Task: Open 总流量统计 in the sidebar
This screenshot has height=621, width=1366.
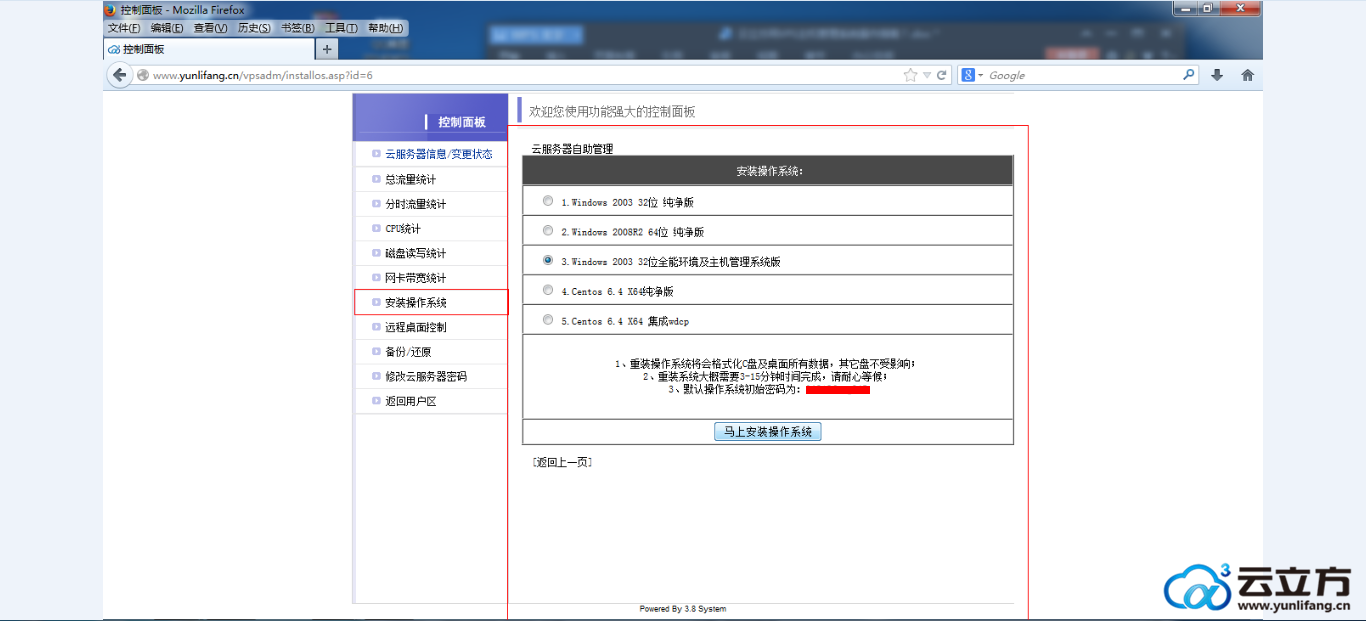Action: (x=410, y=179)
